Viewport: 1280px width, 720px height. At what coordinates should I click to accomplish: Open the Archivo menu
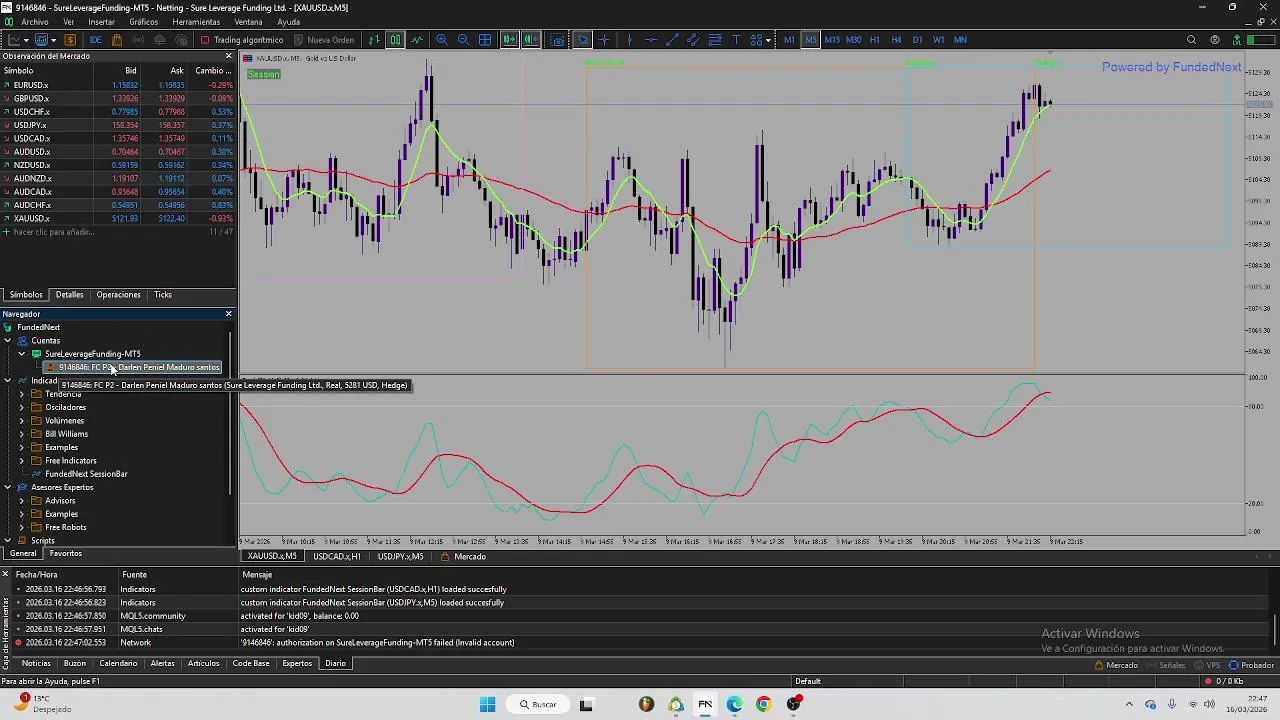[34, 22]
